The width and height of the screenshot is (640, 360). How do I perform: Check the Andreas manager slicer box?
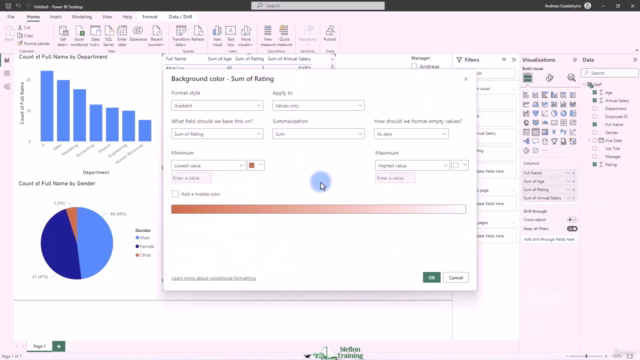click(414, 67)
